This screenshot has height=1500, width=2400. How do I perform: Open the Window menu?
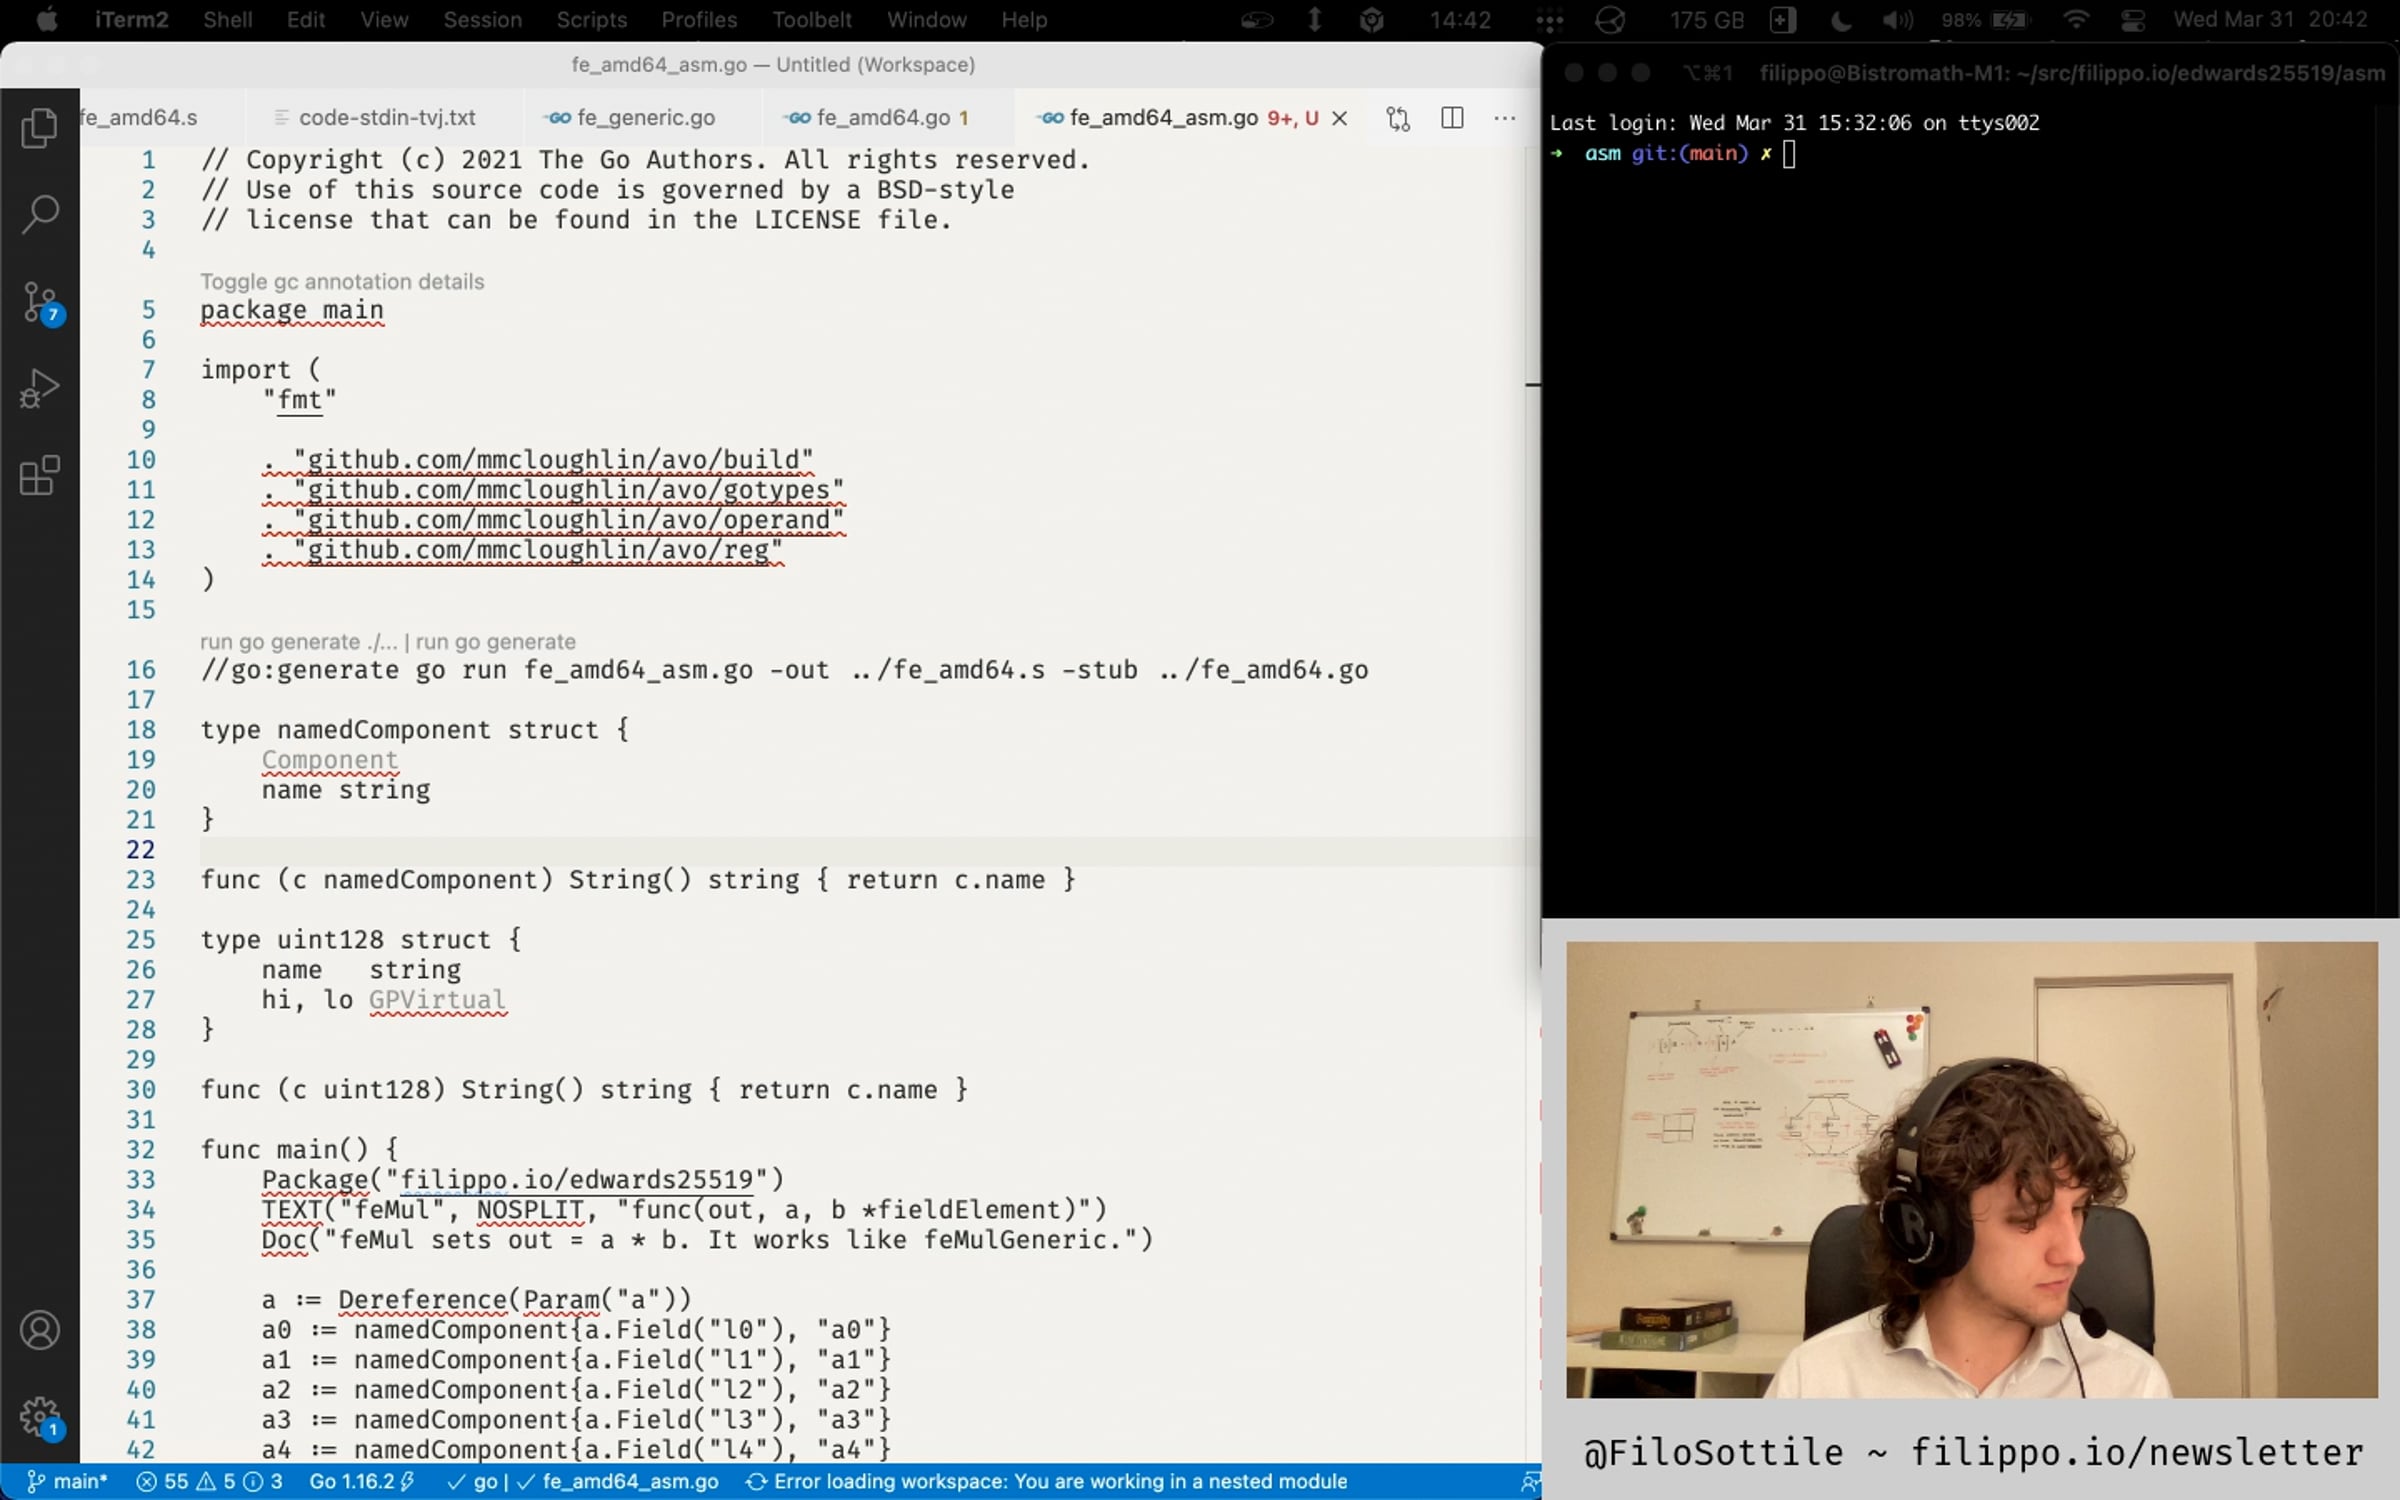[x=926, y=20]
